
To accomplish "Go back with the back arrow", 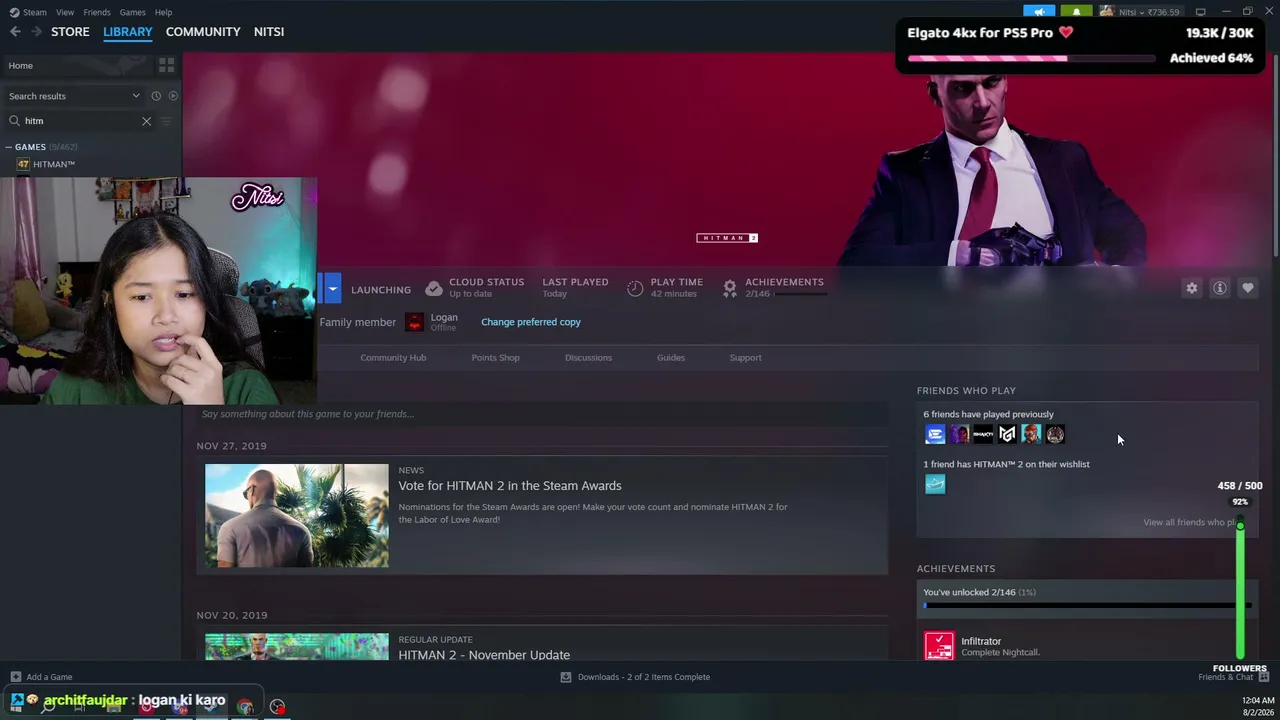I will coord(15,32).
